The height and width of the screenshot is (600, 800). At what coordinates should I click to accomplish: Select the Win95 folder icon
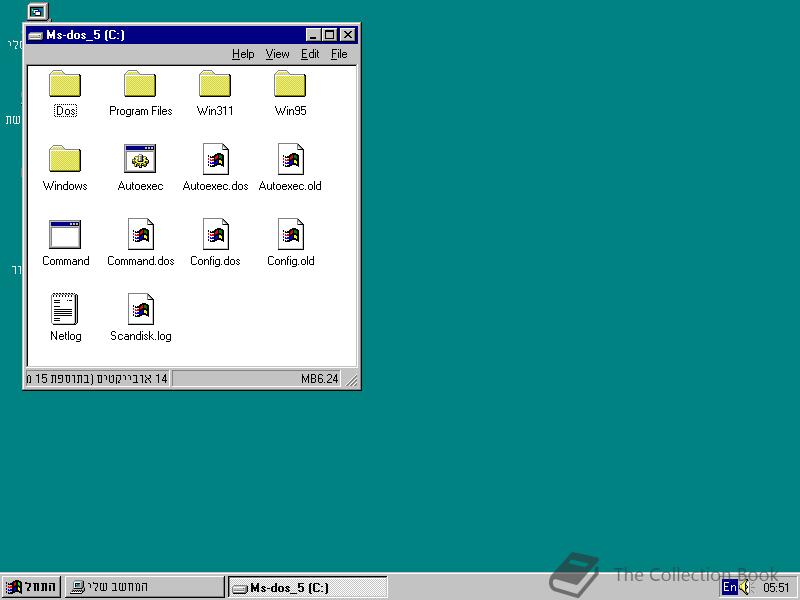(290, 84)
